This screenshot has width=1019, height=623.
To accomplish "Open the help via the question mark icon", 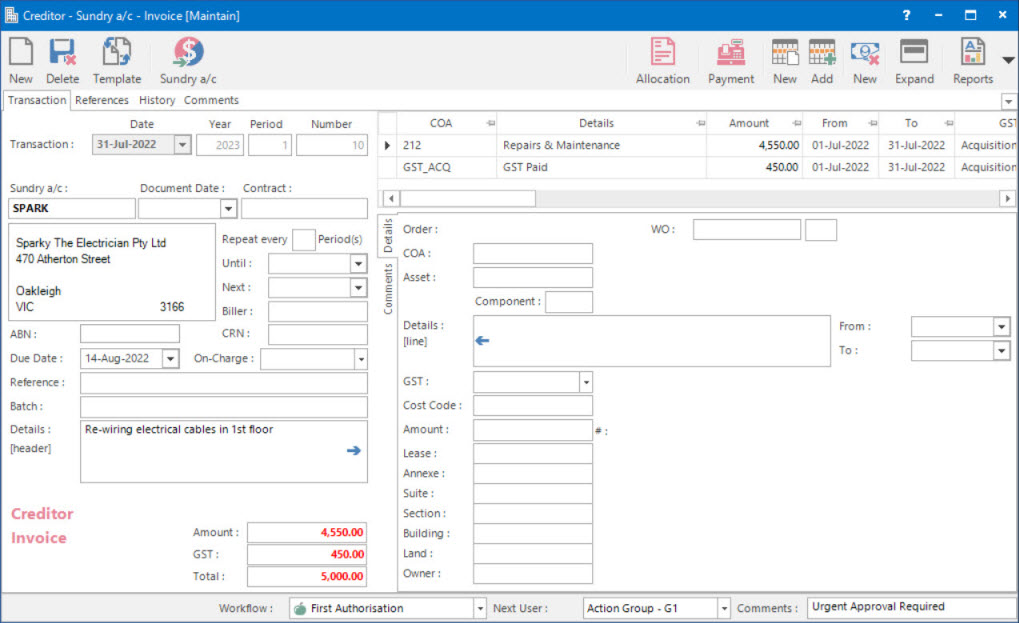I will click(905, 15).
